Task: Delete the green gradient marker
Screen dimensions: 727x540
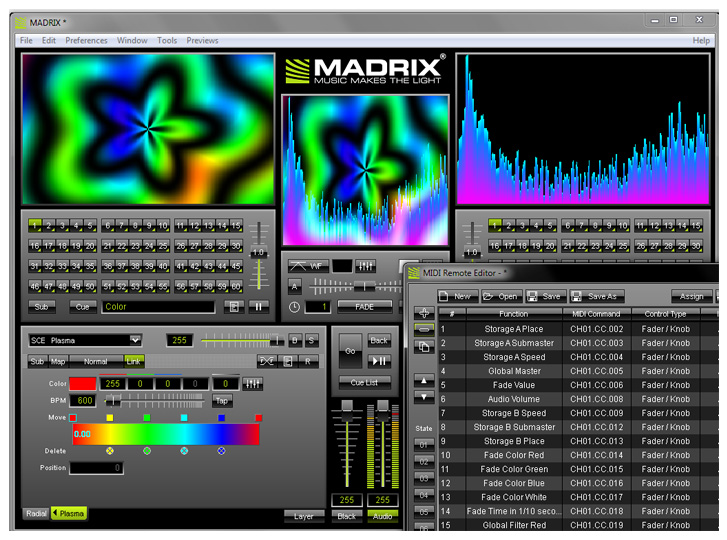Action: click(x=147, y=451)
